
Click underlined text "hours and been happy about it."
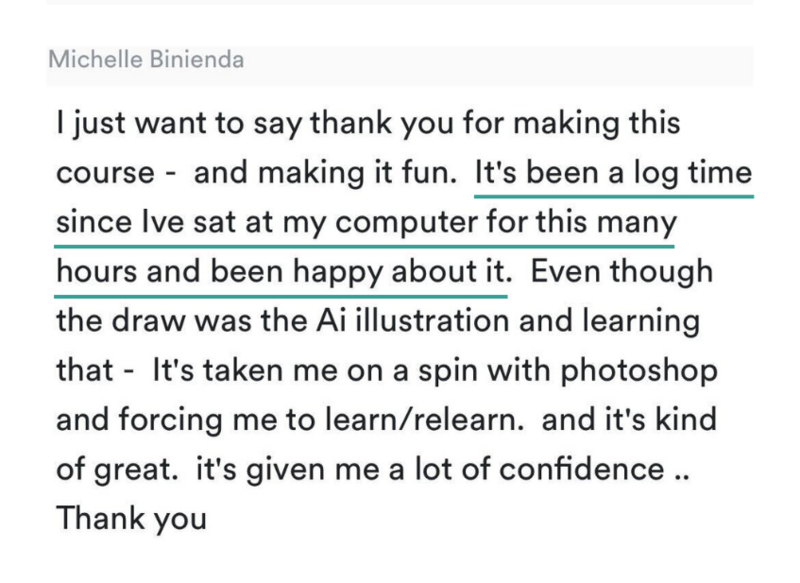[284, 272]
